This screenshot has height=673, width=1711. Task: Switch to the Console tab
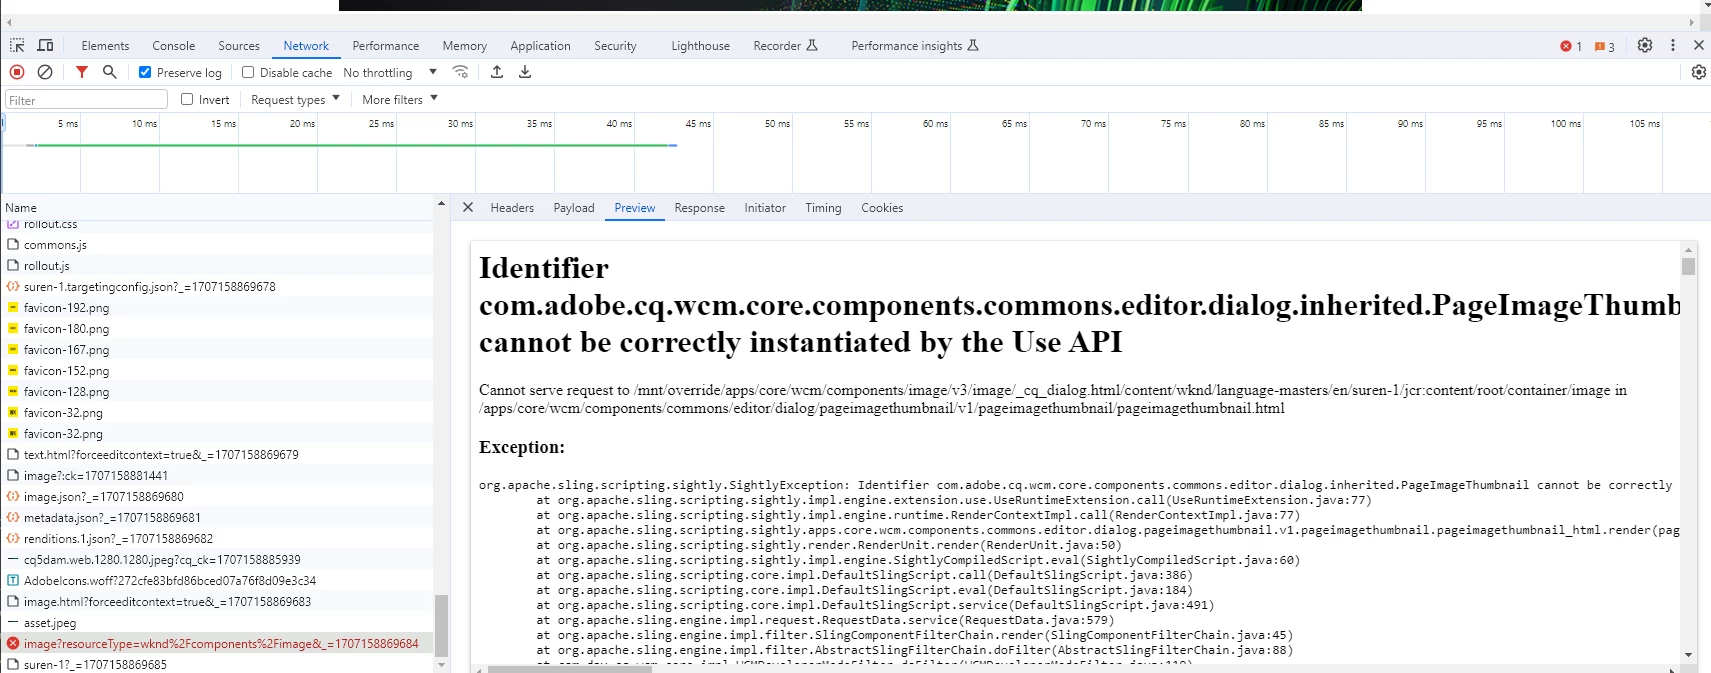174,46
